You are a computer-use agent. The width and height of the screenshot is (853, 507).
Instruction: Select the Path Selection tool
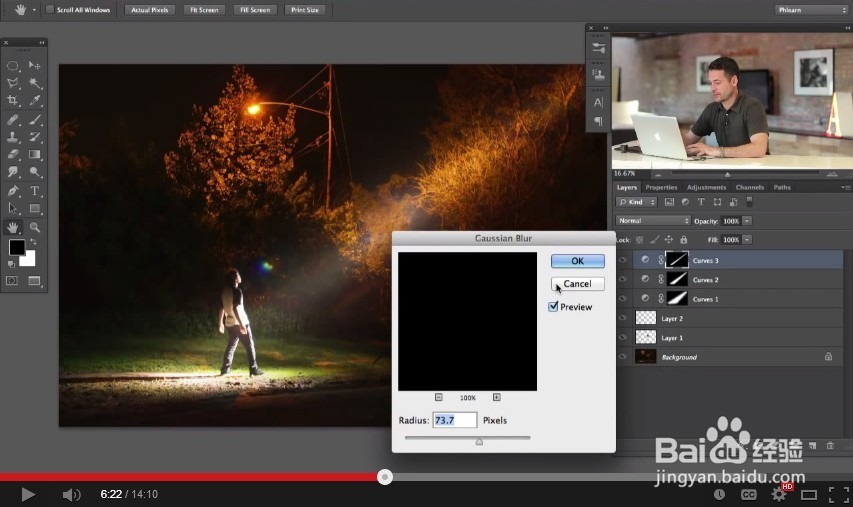point(13,208)
